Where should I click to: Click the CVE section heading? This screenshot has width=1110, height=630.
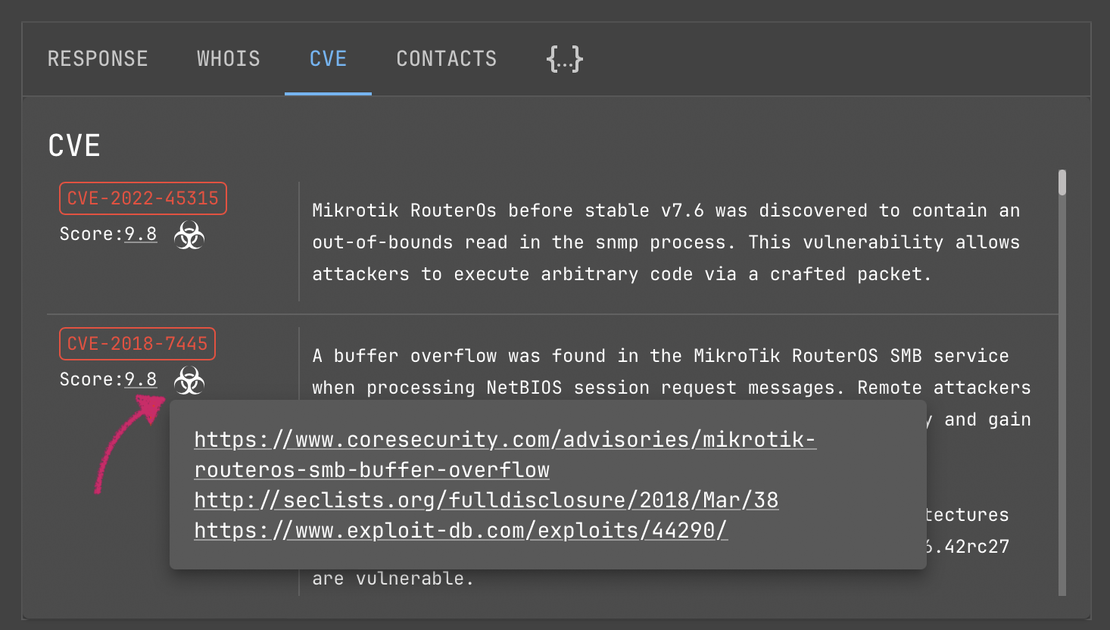(x=73, y=145)
